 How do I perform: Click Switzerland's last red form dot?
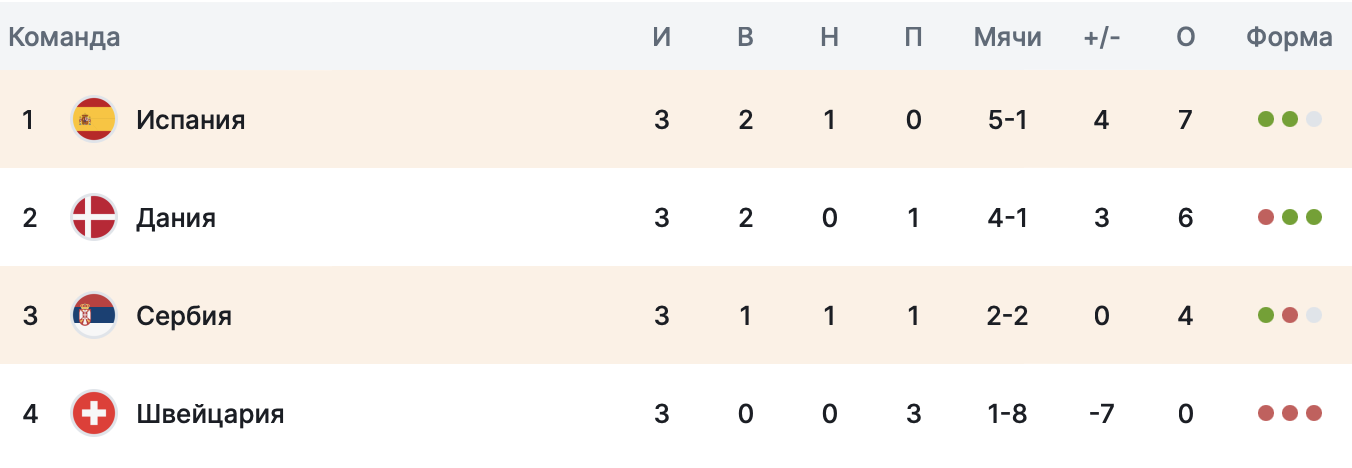click(1314, 414)
